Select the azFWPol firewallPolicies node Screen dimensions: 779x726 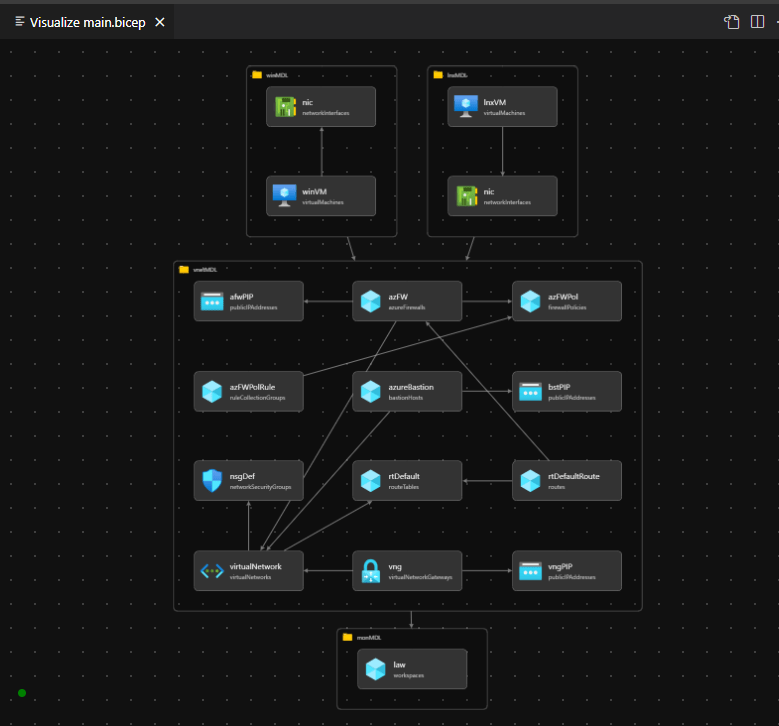pos(567,301)
